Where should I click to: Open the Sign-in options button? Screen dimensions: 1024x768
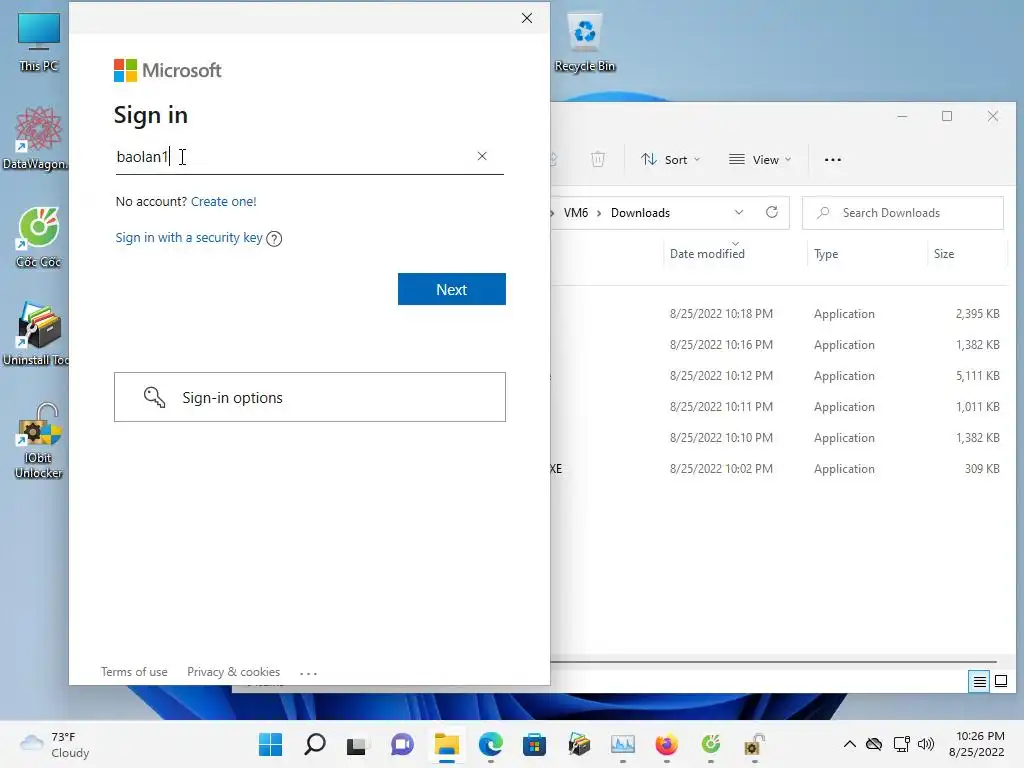tap(310, 397)
